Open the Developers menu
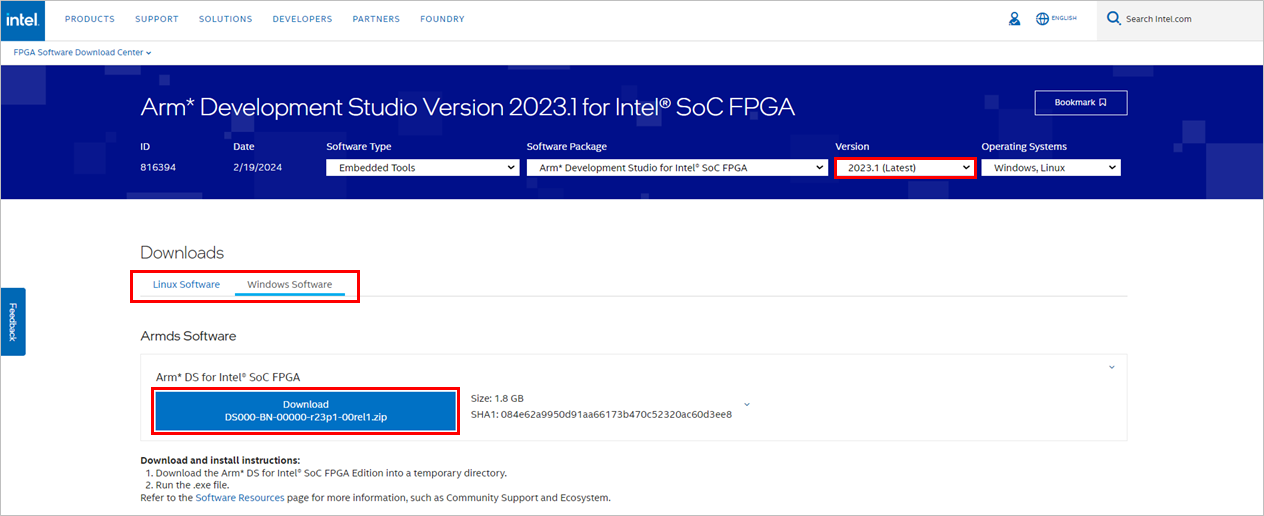Screen dimensions: 1264x516 [302, 19]
